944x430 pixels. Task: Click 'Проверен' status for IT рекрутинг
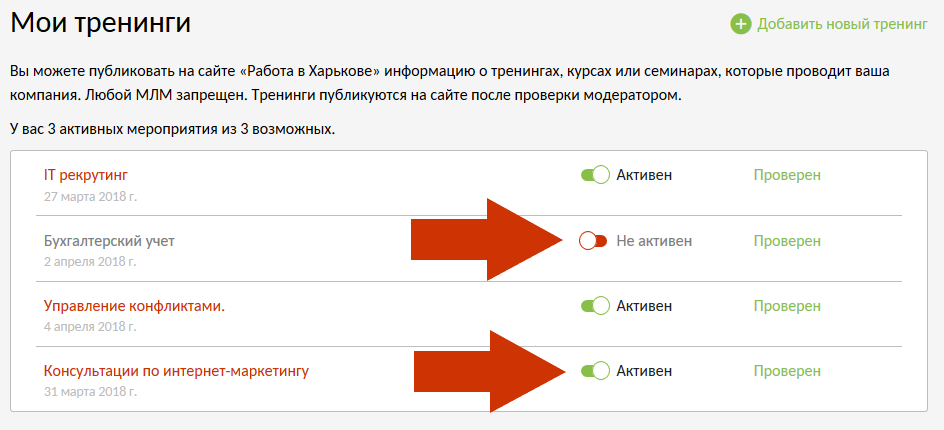pos(787,175)
